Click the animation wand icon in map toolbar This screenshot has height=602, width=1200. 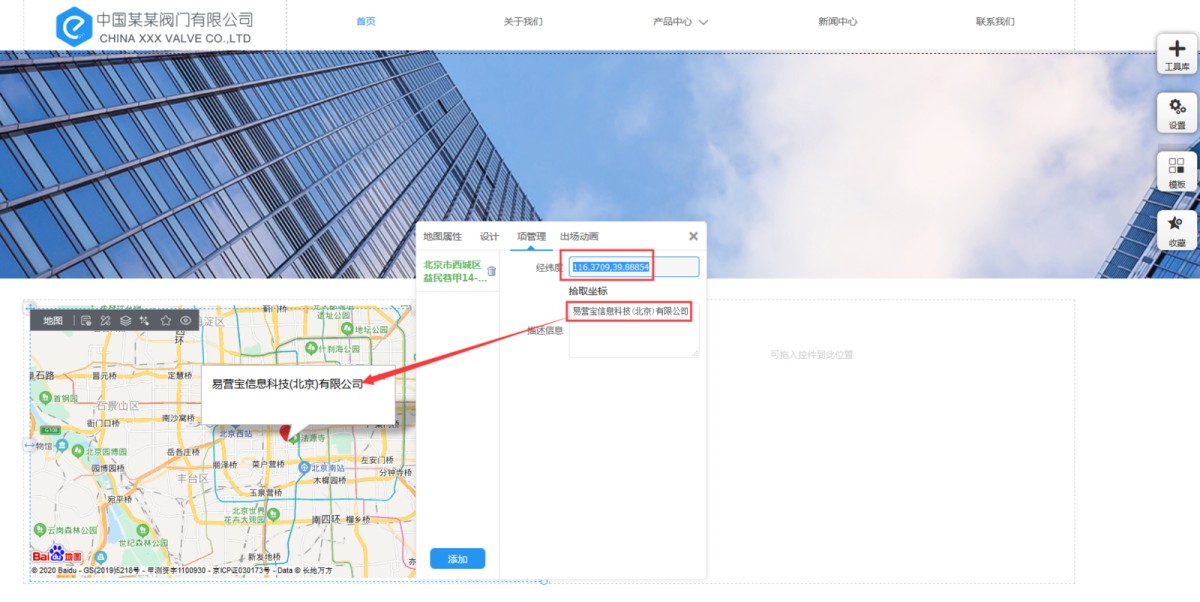(145, 321)
